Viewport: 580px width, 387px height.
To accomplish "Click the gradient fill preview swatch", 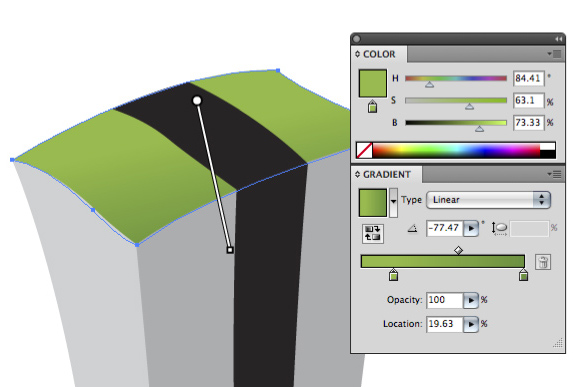I will [372, 203].
